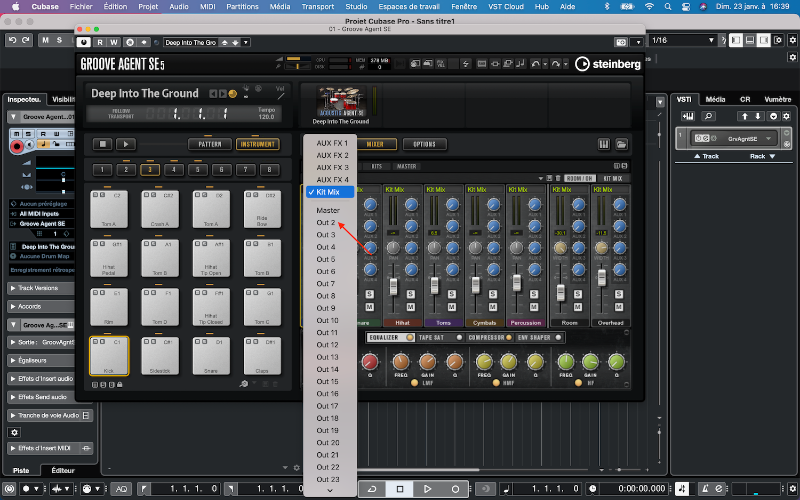This screenshot has height=500, width=800.
Task: Click the trash icon in mixer preset bar
Action: [x=558, y=178]
